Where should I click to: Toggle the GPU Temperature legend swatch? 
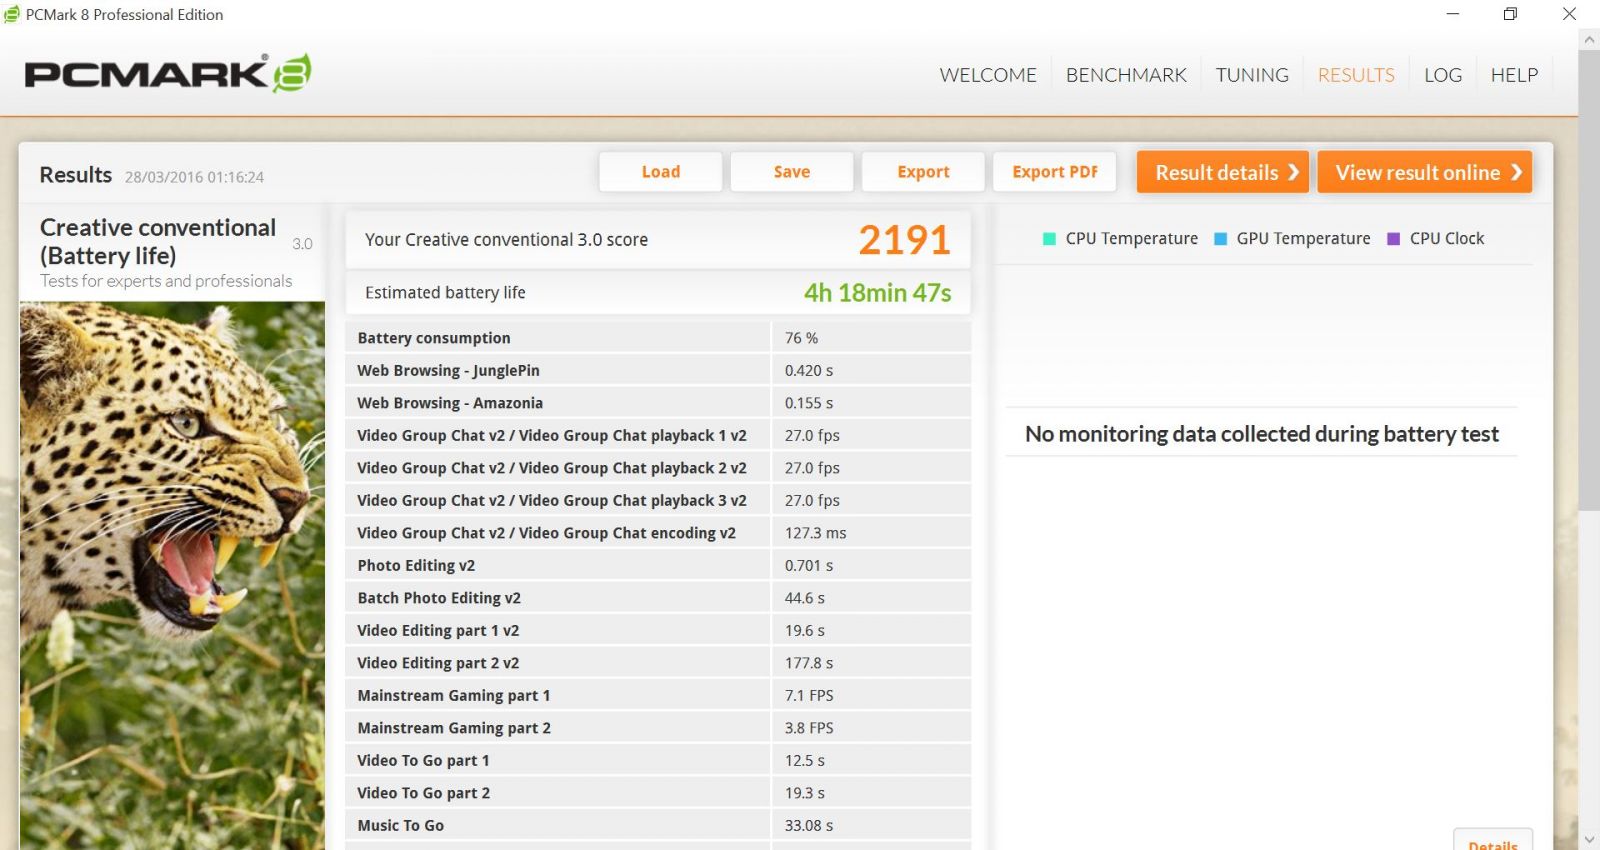(1220, 239)
